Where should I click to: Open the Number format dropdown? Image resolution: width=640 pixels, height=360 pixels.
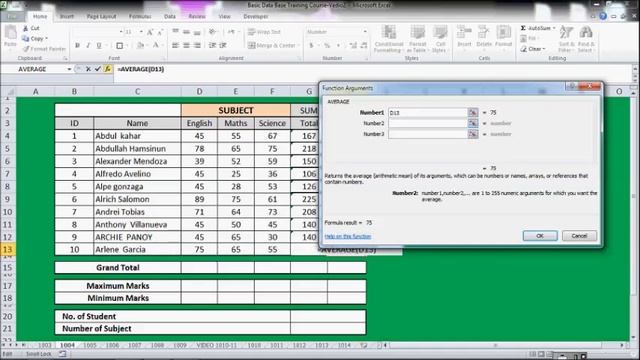[365, 32]
